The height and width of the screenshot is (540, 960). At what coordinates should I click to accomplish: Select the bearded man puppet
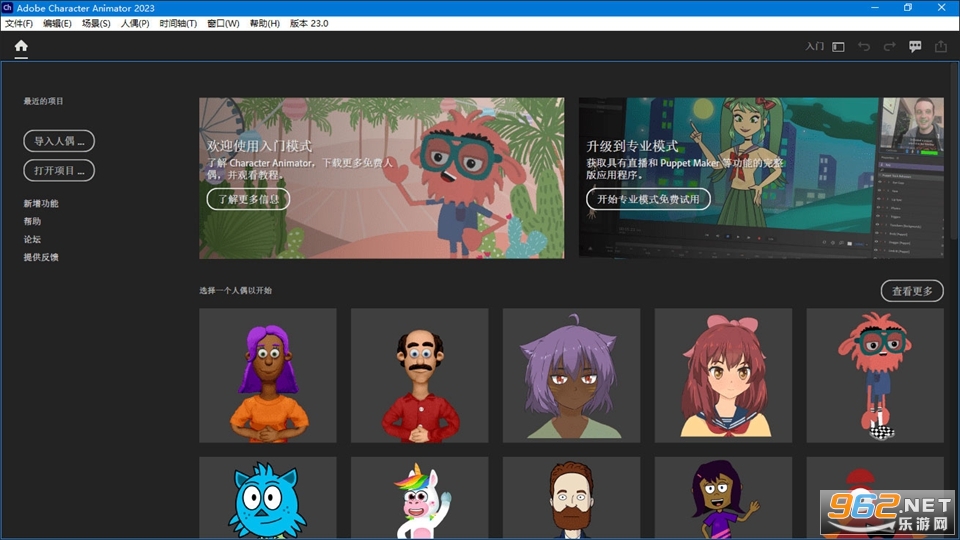point(571,498)
